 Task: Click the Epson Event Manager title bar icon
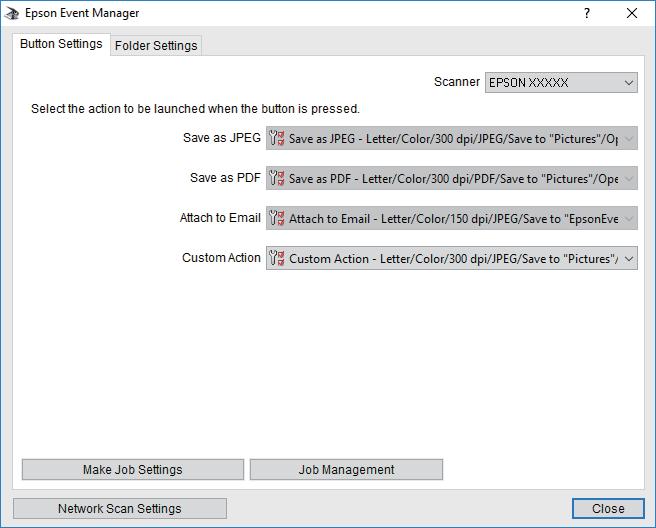tap(11, 13)
